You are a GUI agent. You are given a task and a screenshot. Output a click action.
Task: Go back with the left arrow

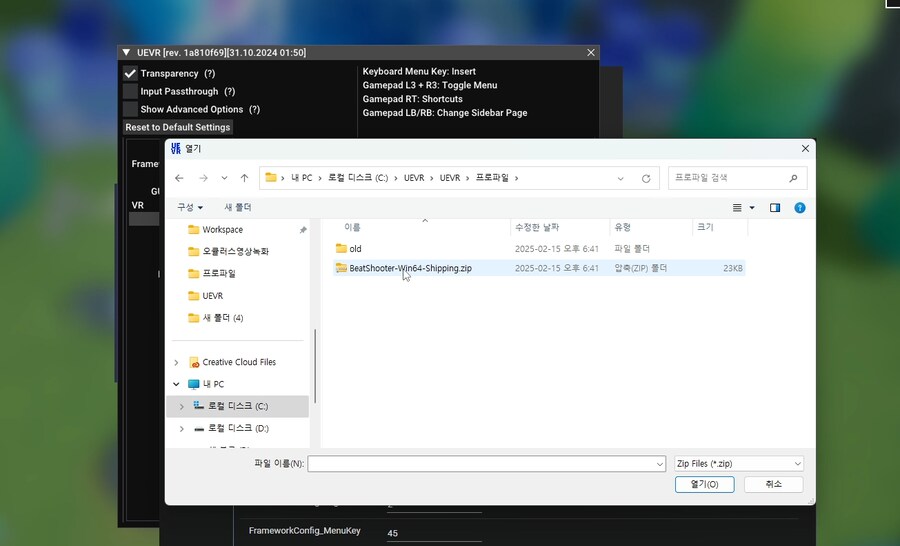pos(179,179)
